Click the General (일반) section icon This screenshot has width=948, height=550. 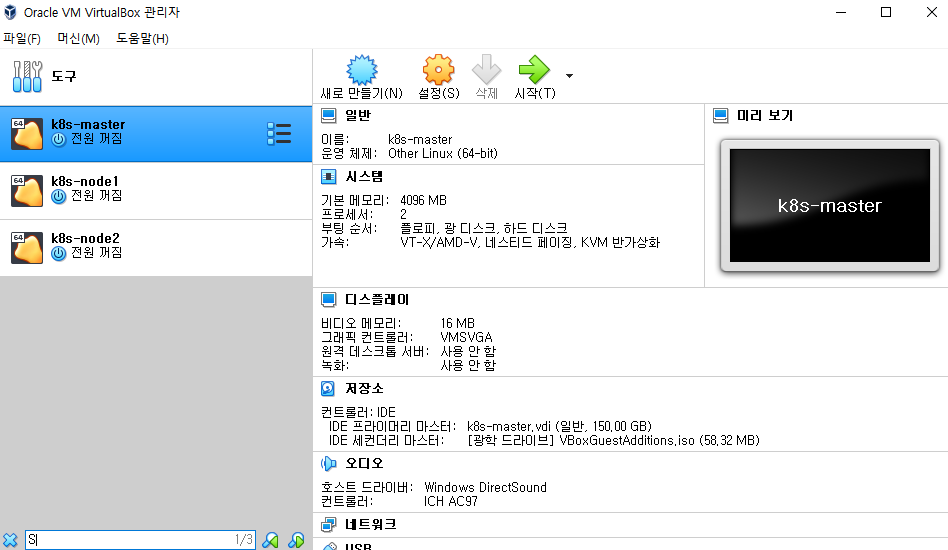click(x=328, y=115)
